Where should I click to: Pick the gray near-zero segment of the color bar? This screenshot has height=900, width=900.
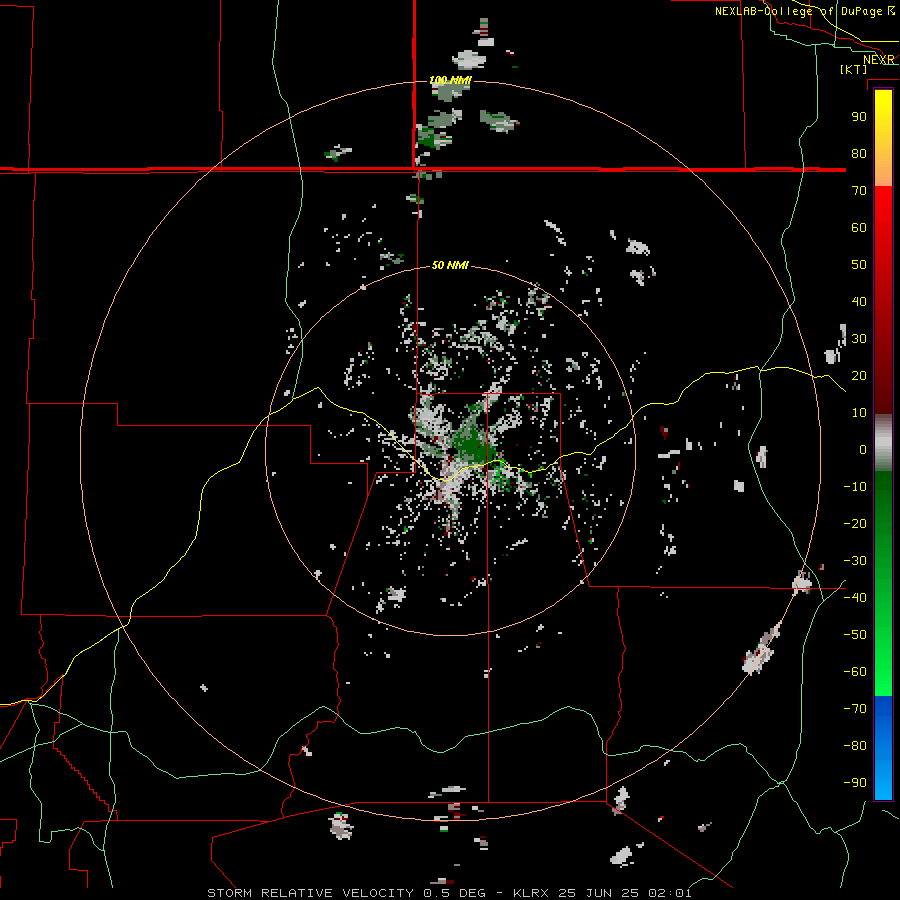883,443
